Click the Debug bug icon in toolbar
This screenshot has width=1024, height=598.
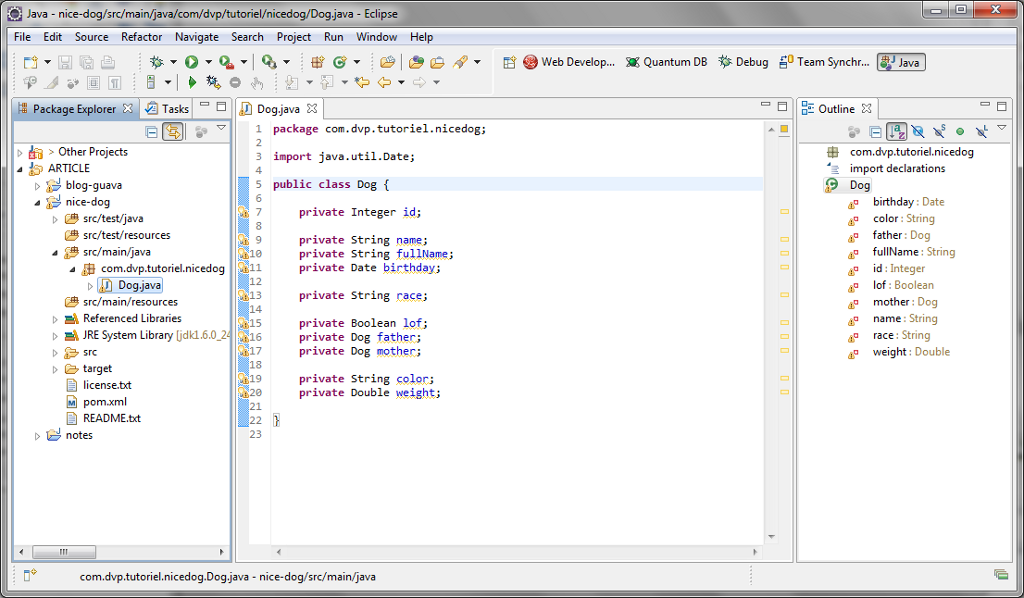pos(157,62)
